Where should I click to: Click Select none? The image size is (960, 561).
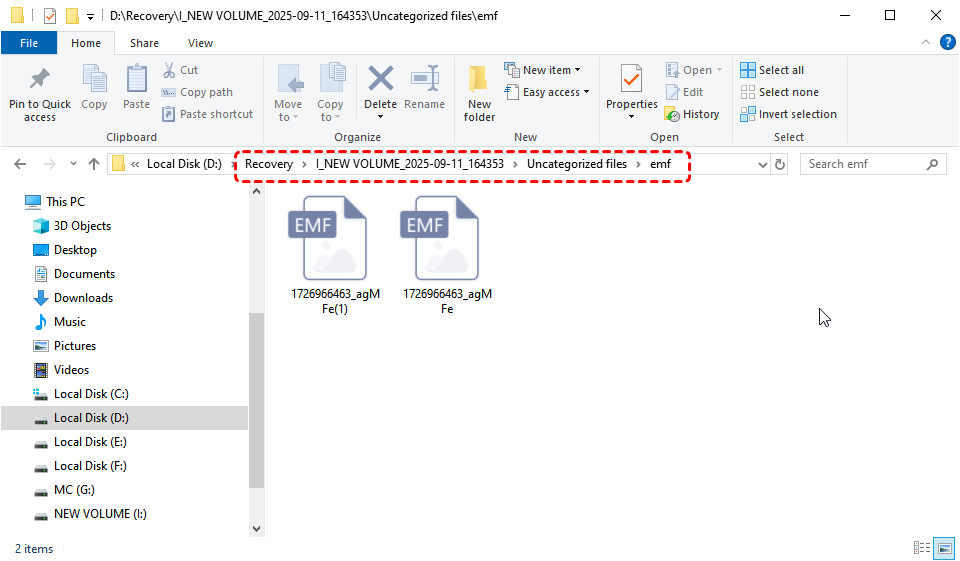click(779, 92)
